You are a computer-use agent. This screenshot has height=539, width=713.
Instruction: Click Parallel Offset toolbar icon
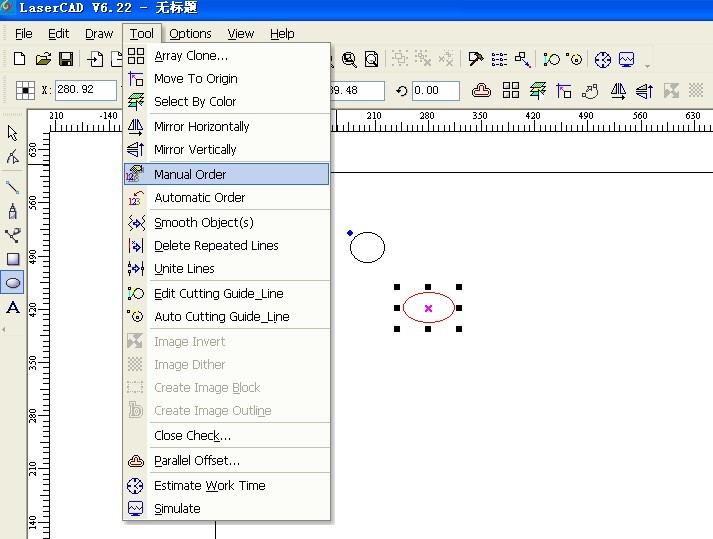pyautogui.click(x=481, y=91)
